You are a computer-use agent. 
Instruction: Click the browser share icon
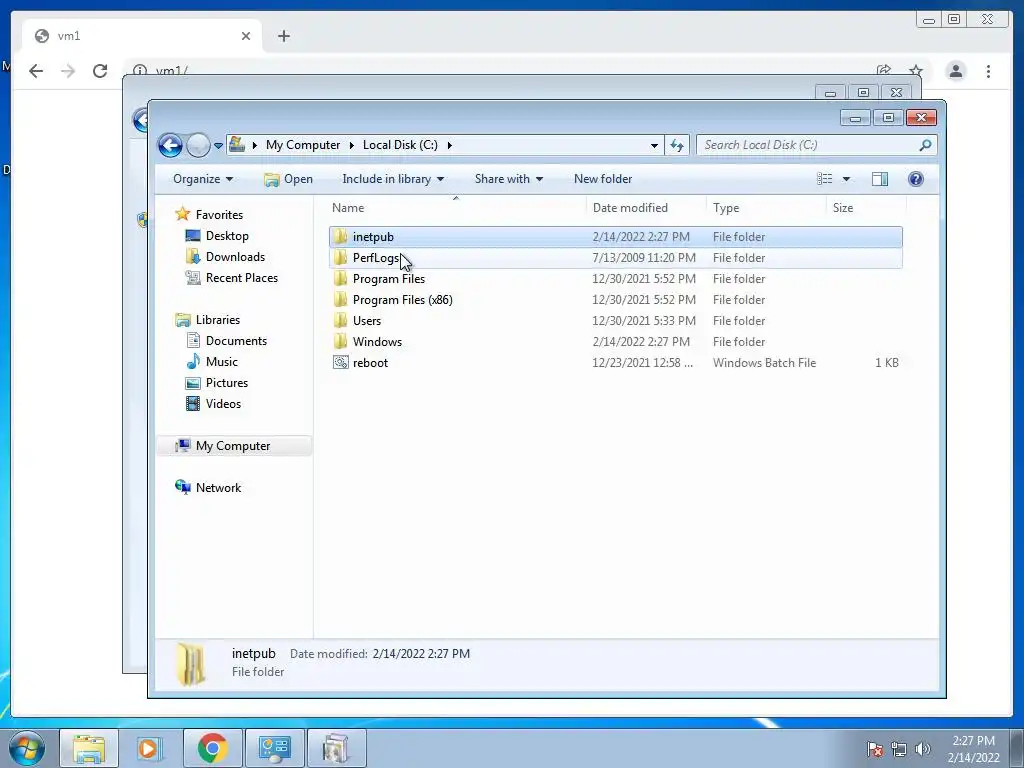tap(884, 71)
